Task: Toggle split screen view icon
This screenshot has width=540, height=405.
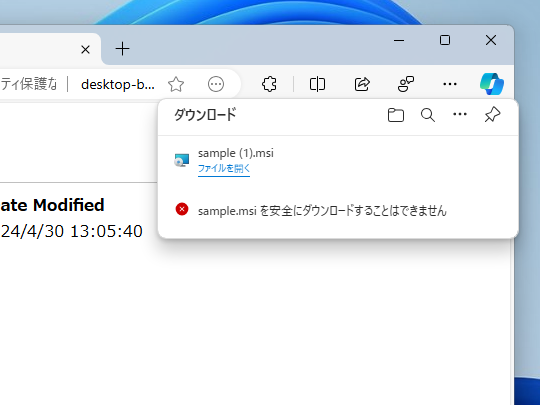Action: tap(317, 84)
